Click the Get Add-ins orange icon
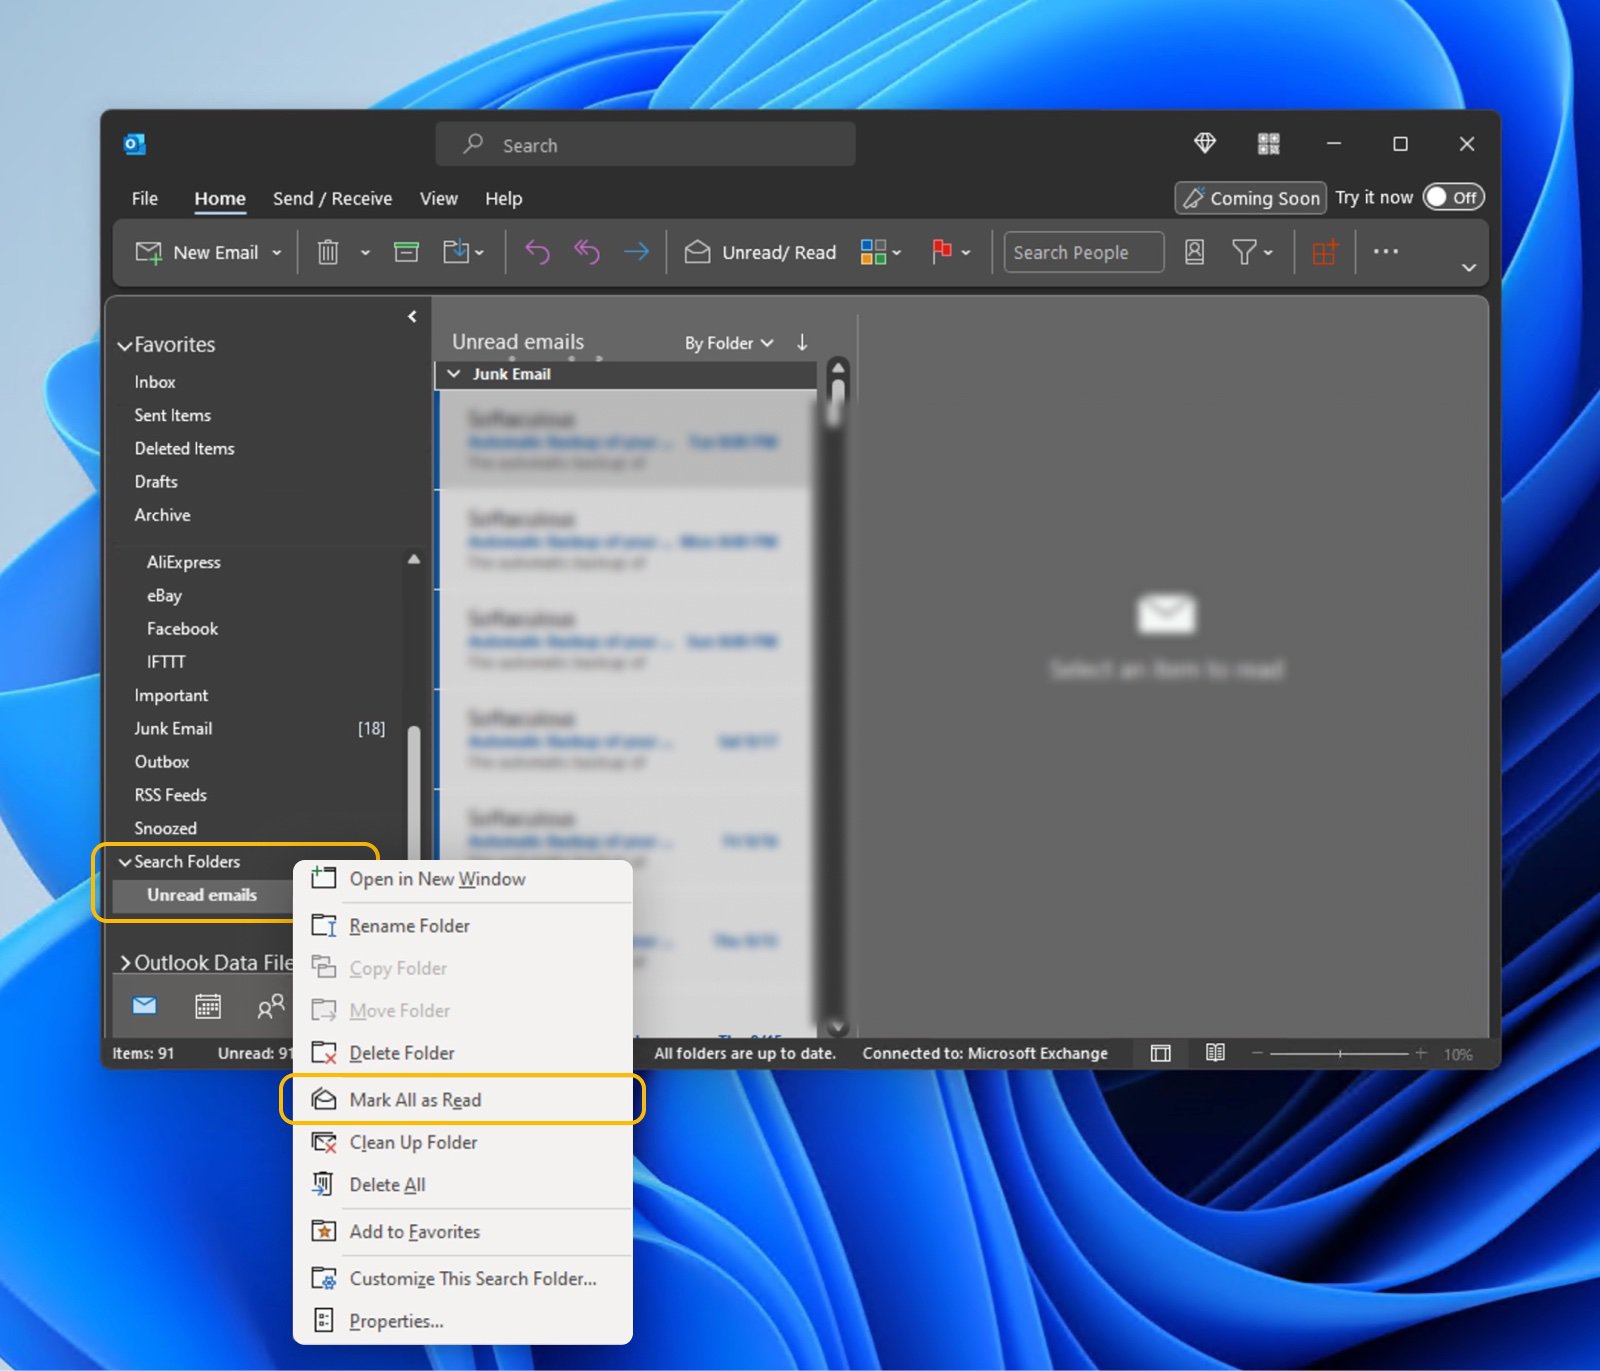Viewport: 1600px width, 1371px height. pos(1325,253)
